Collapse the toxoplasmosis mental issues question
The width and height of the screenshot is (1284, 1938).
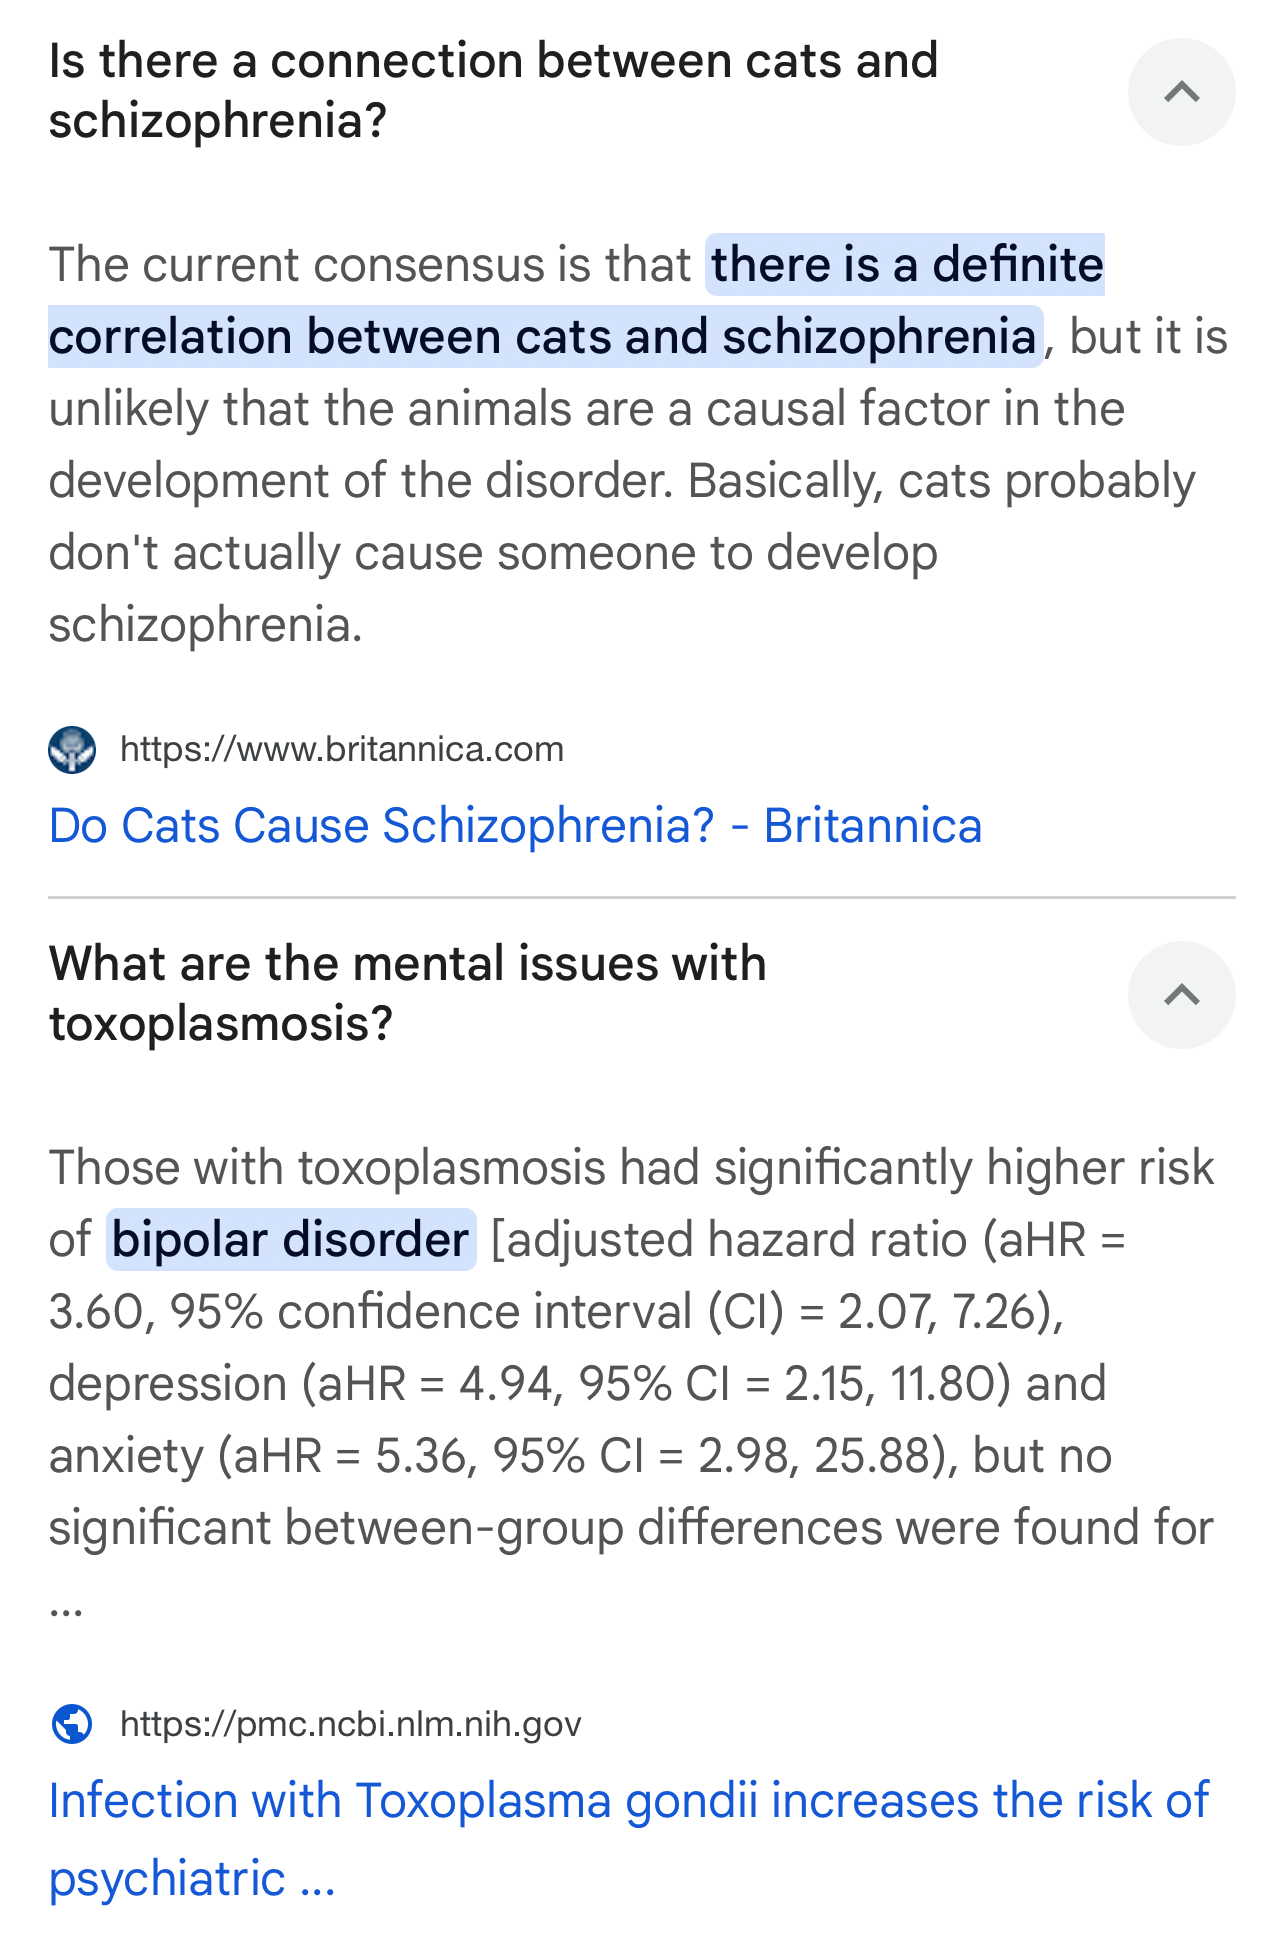[x=1181, y=995]
